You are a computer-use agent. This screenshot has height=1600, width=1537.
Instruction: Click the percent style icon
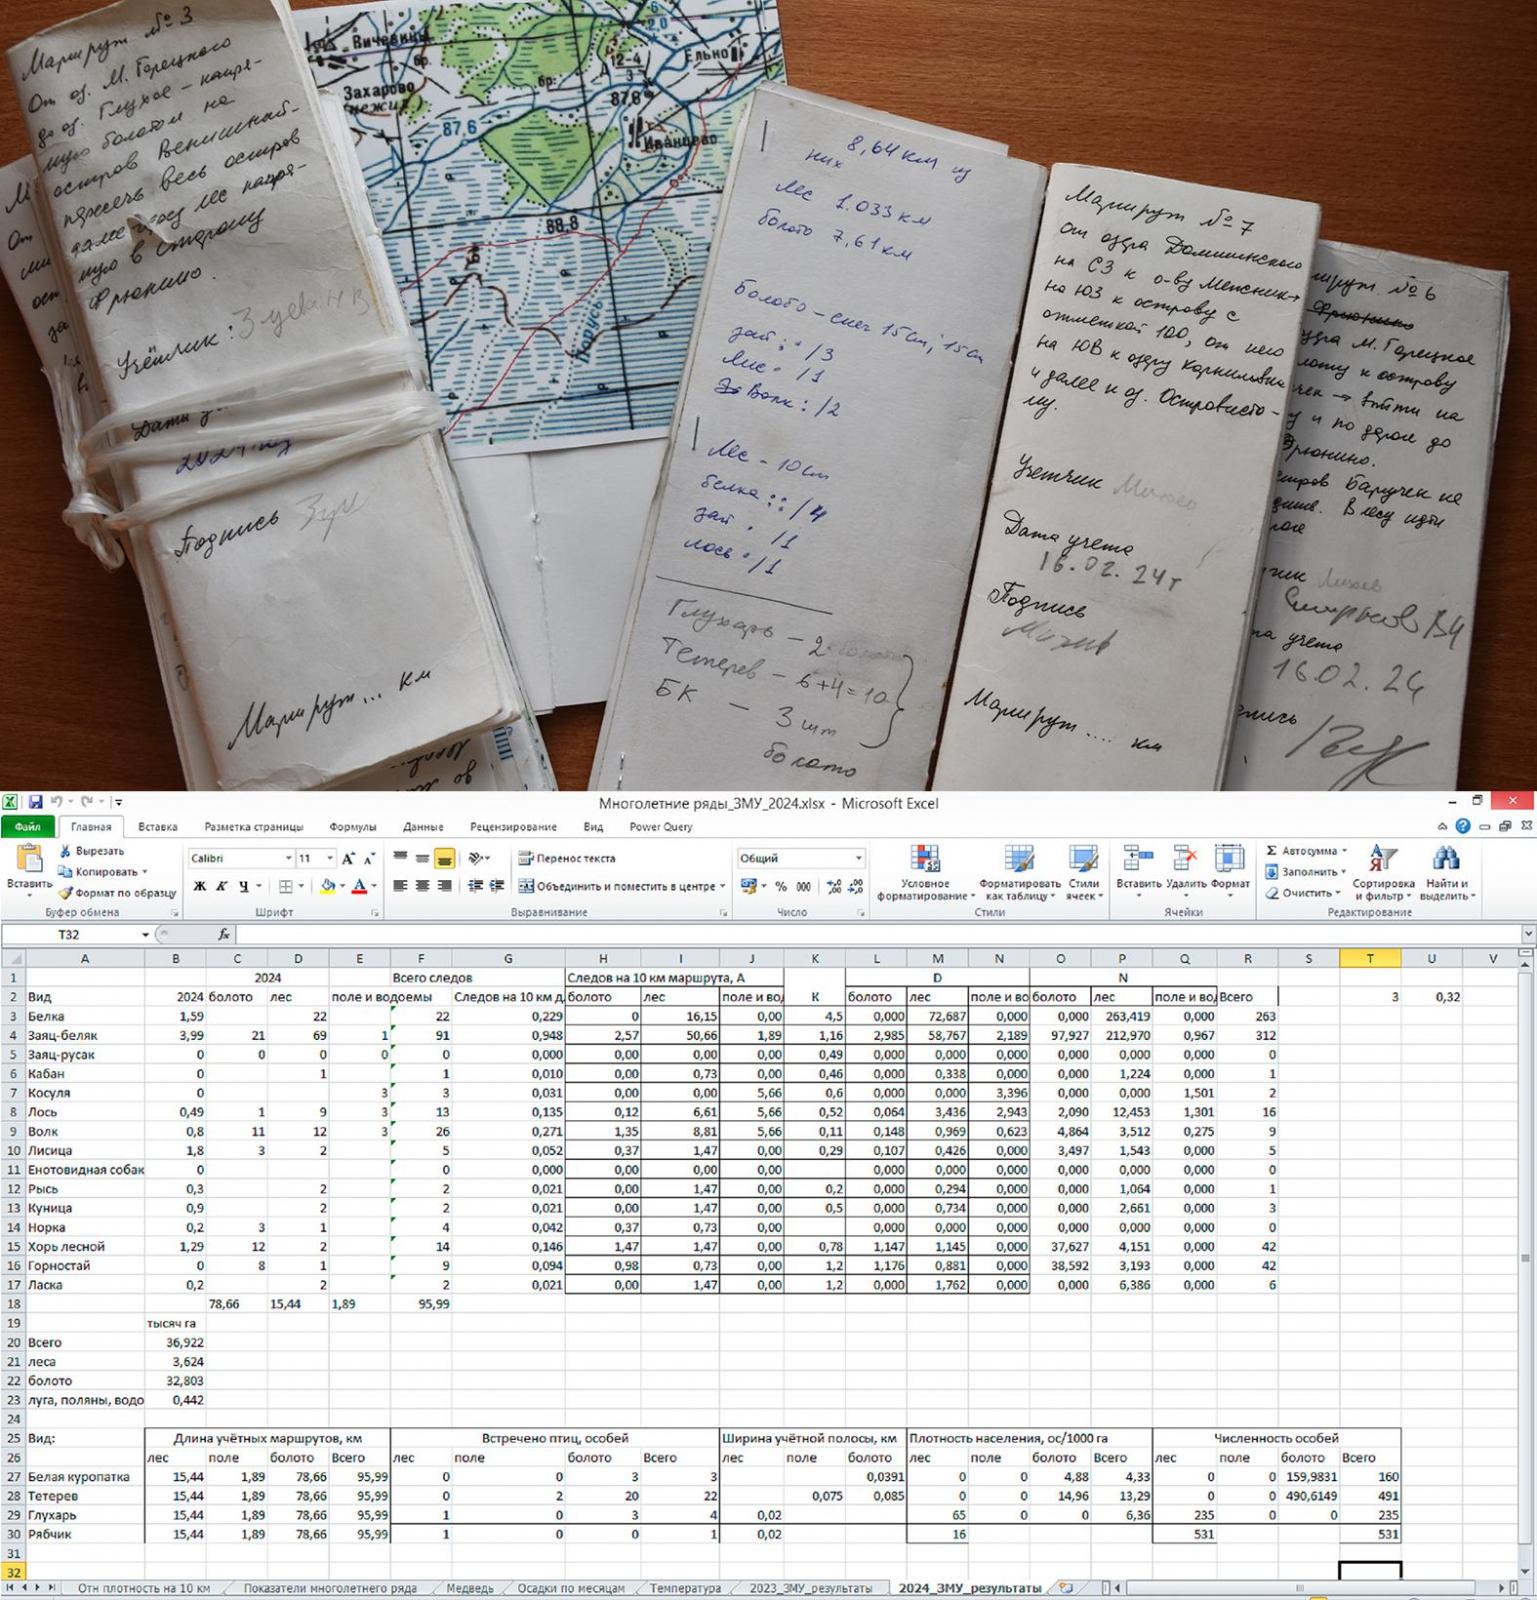click(781, 887)
